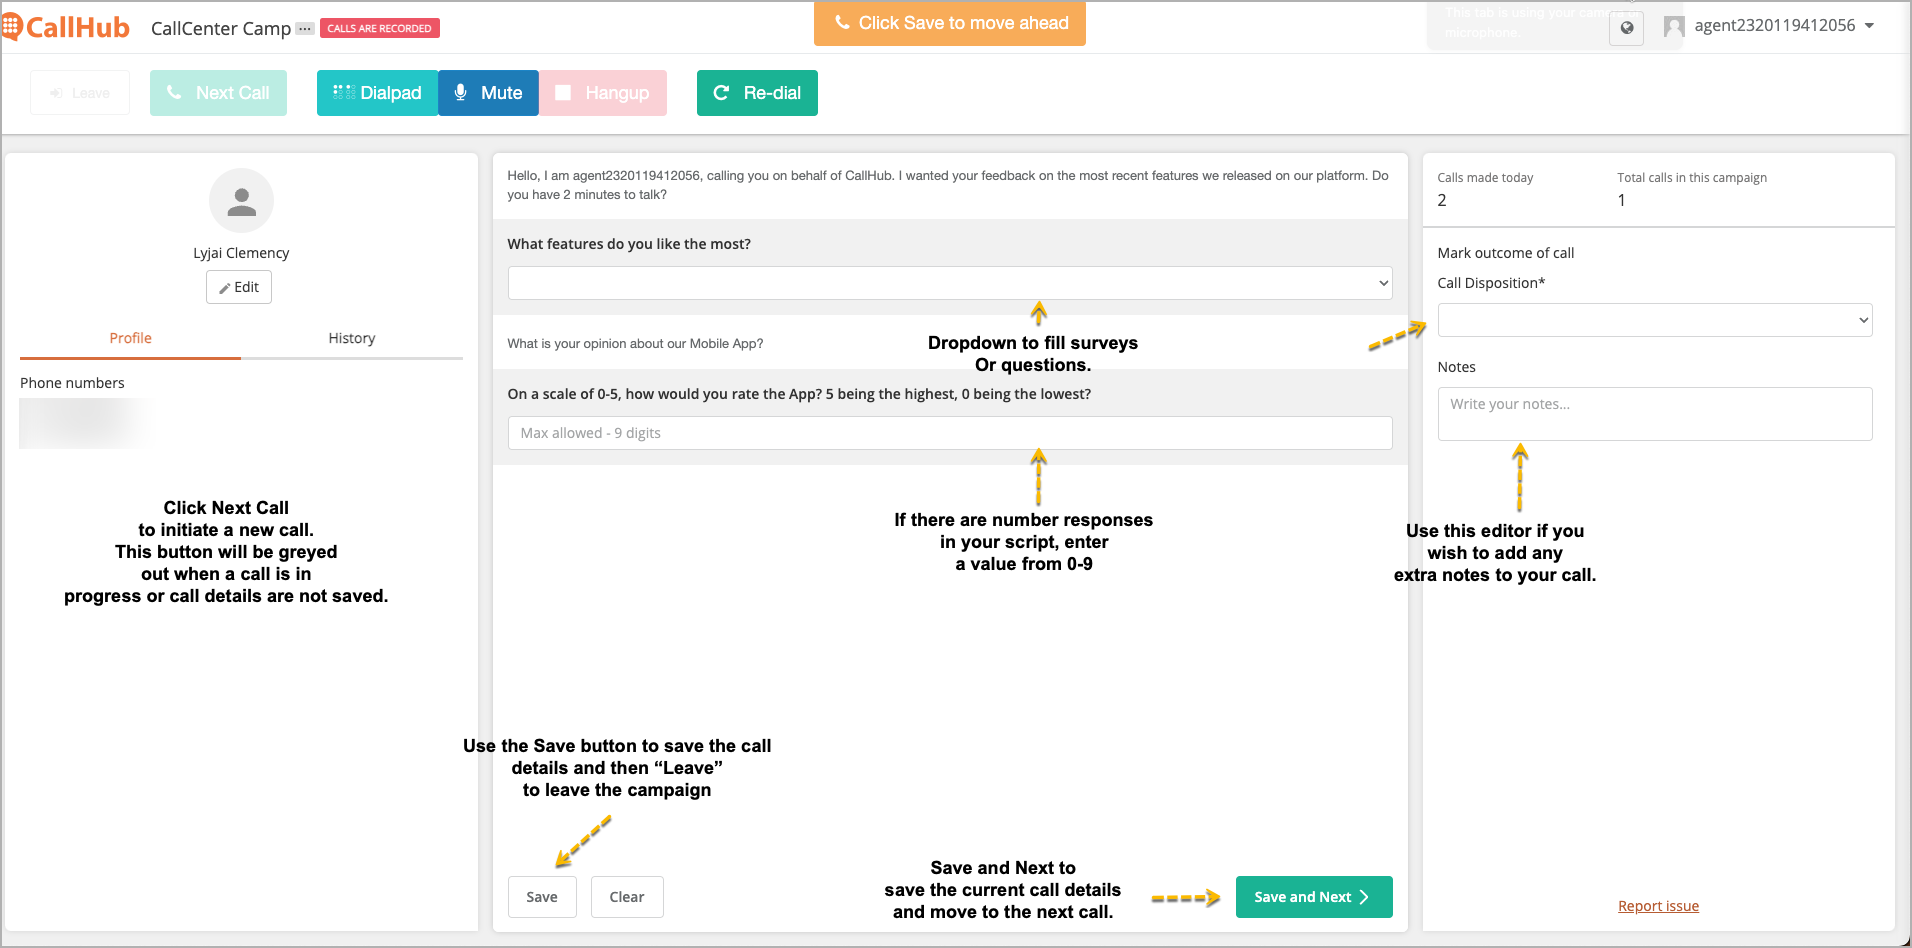Image resolution: width=1912 pixels, height=948 pixels.
Task: Re-dial the contact
Action: 757,93
